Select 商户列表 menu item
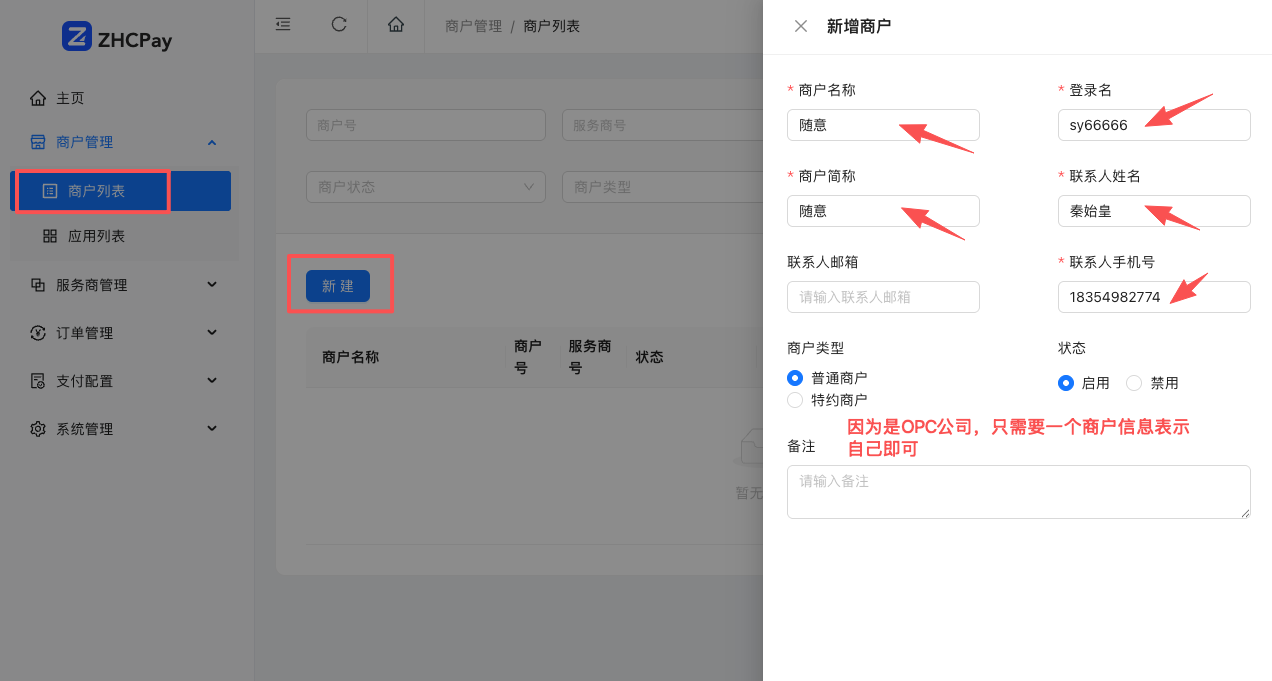 [x=121, y=191]
